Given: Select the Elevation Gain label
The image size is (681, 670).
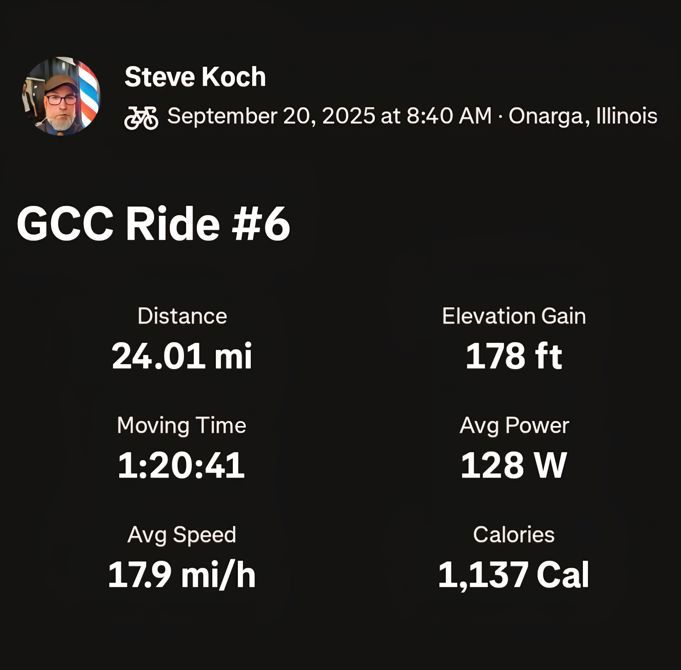Looking at the screenshot, I should [514, 316].
